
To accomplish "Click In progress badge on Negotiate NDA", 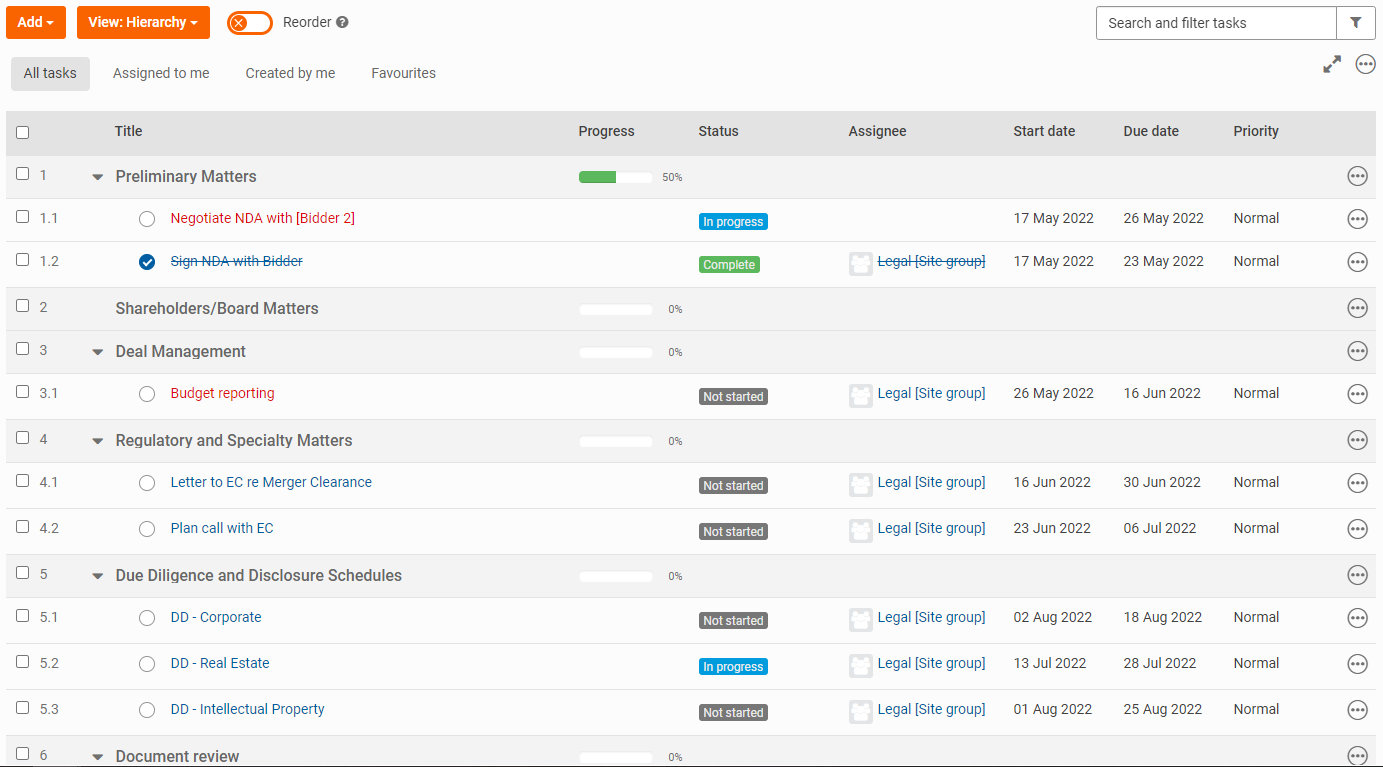I will coord(733,222).
